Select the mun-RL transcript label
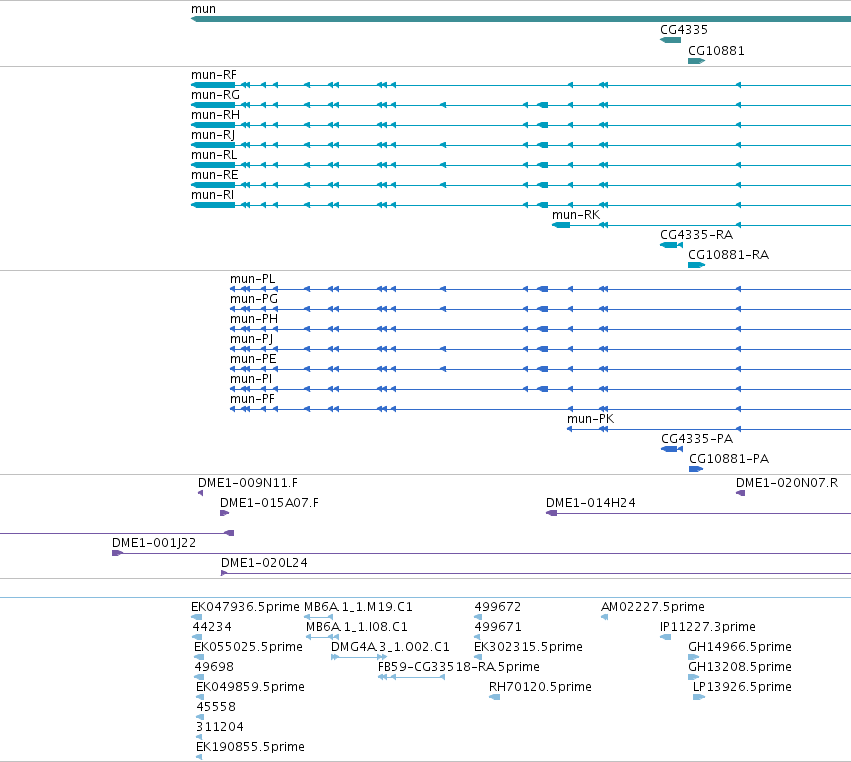This screenshot has width=851, height=762. (x=214, y=155)
